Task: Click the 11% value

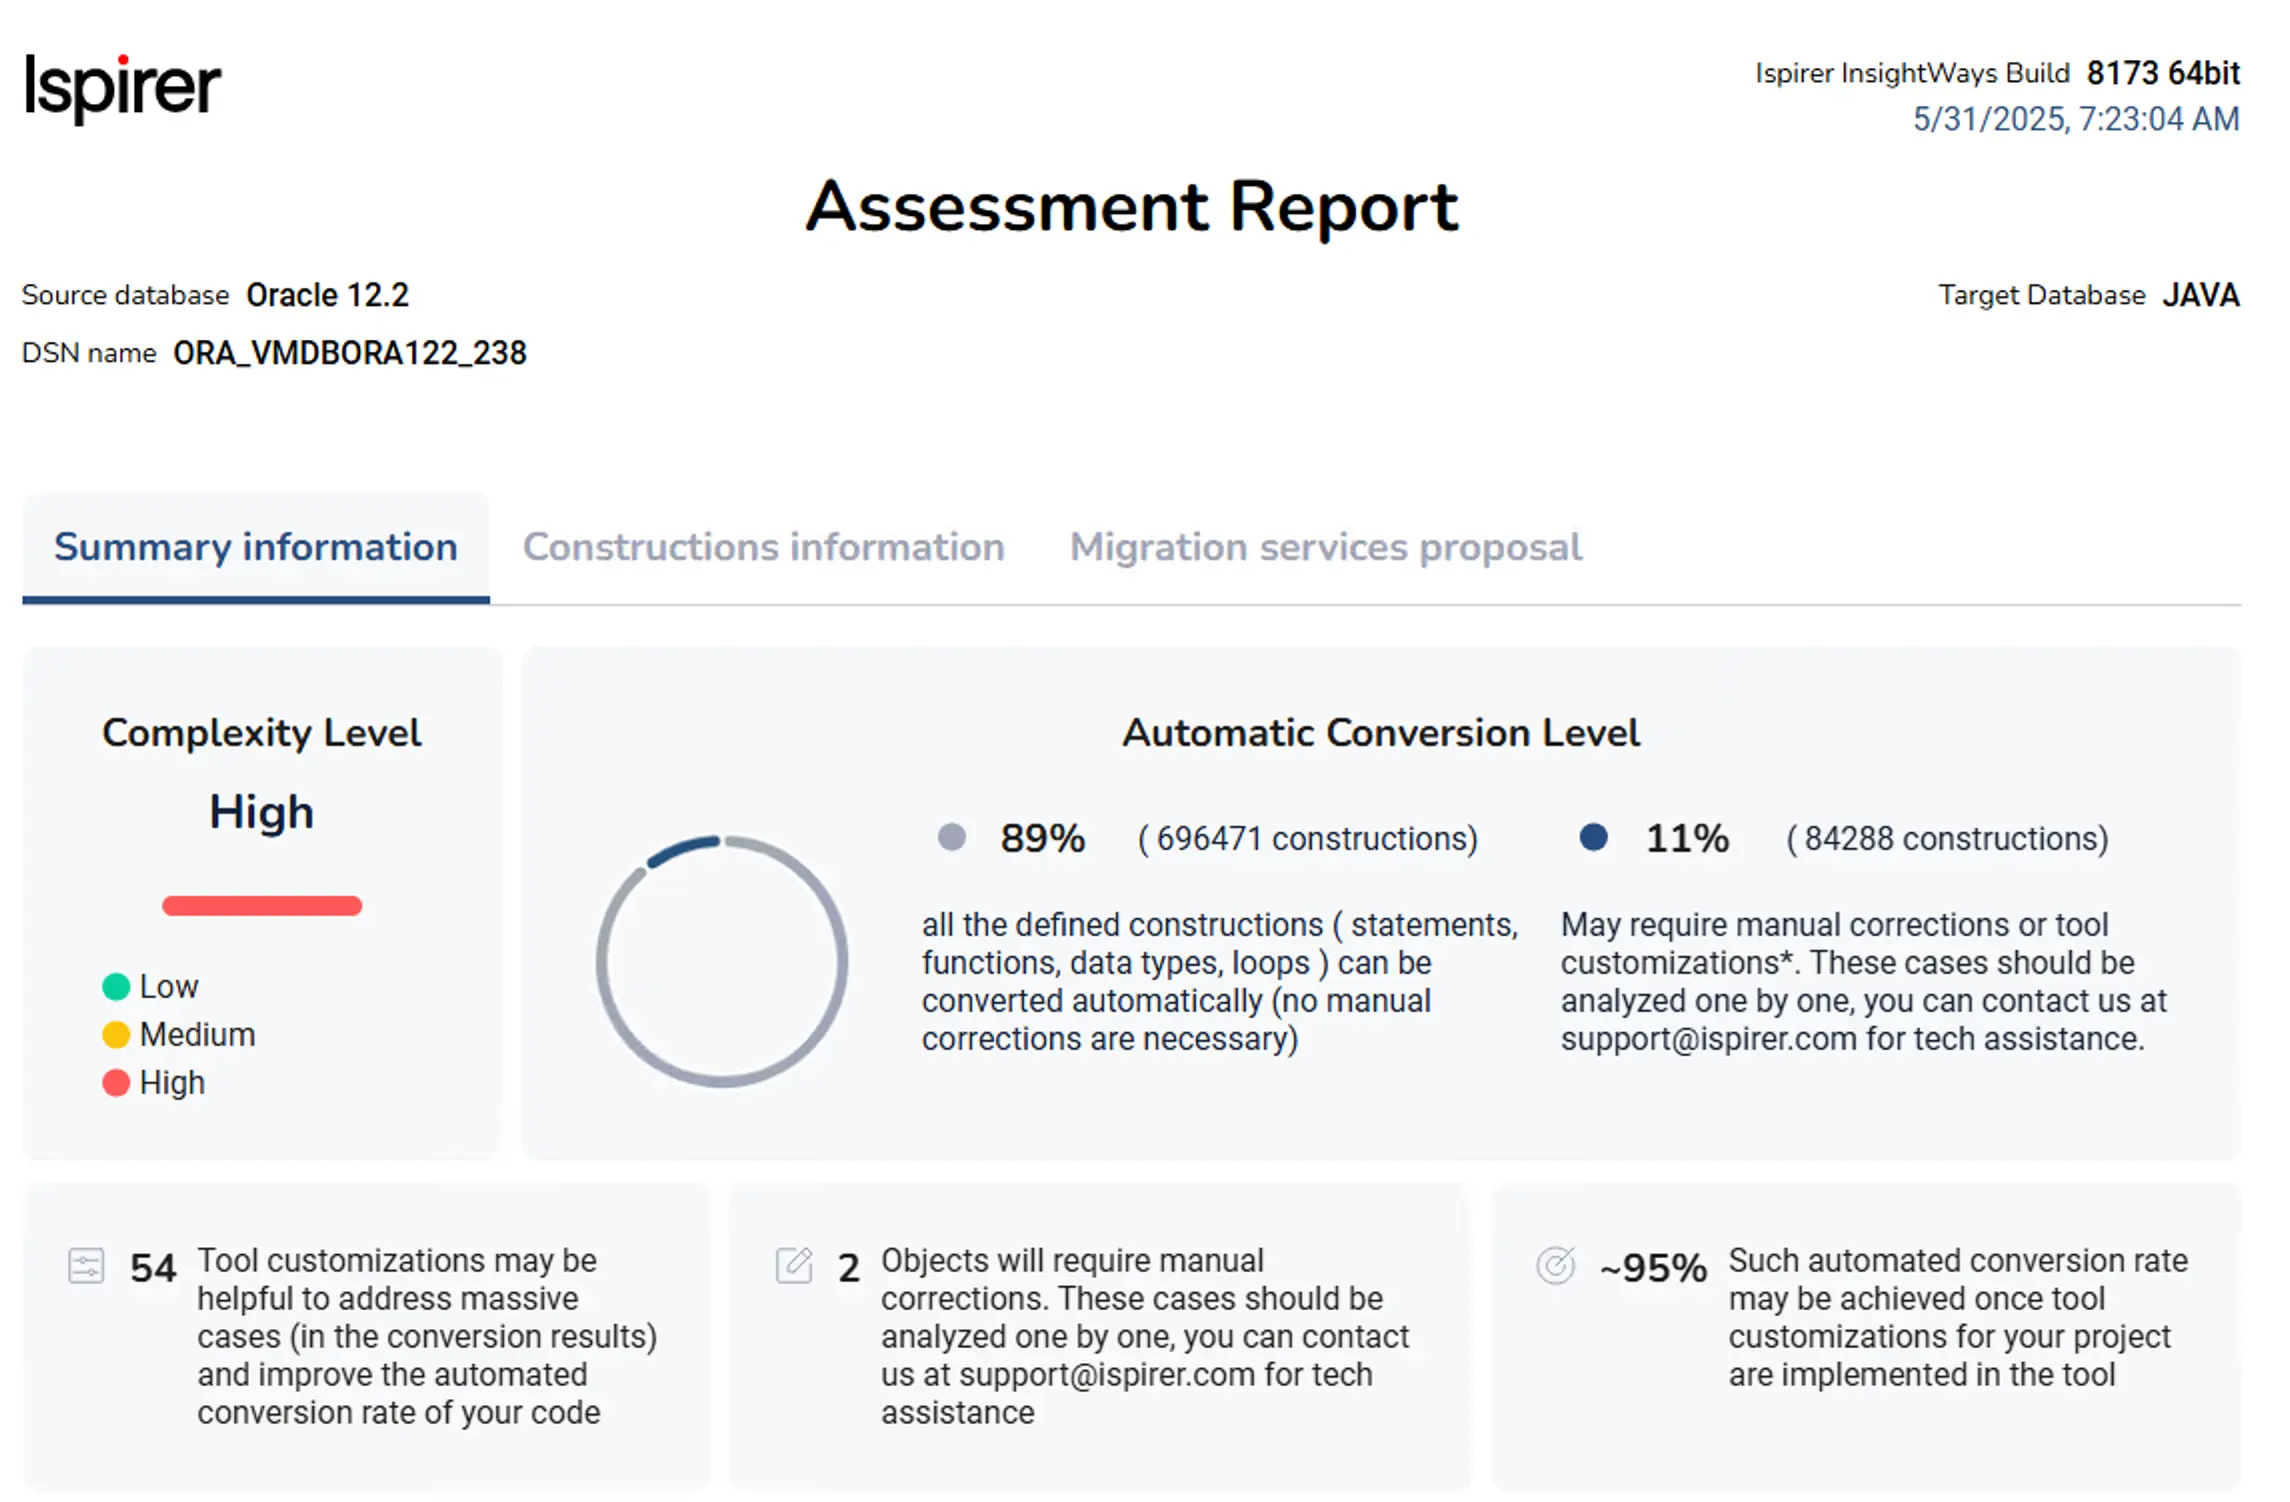Action: coord(1688,838)
